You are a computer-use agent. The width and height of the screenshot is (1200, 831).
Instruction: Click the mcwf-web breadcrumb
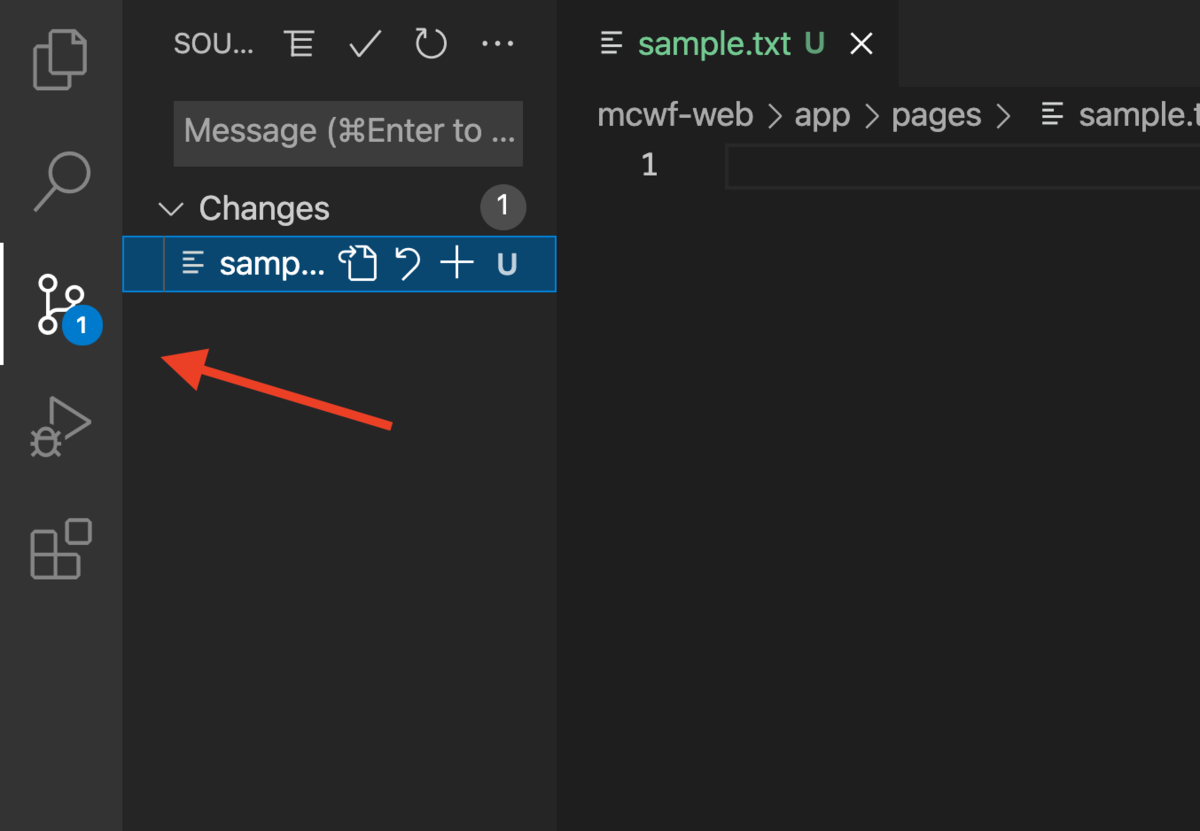675,116
